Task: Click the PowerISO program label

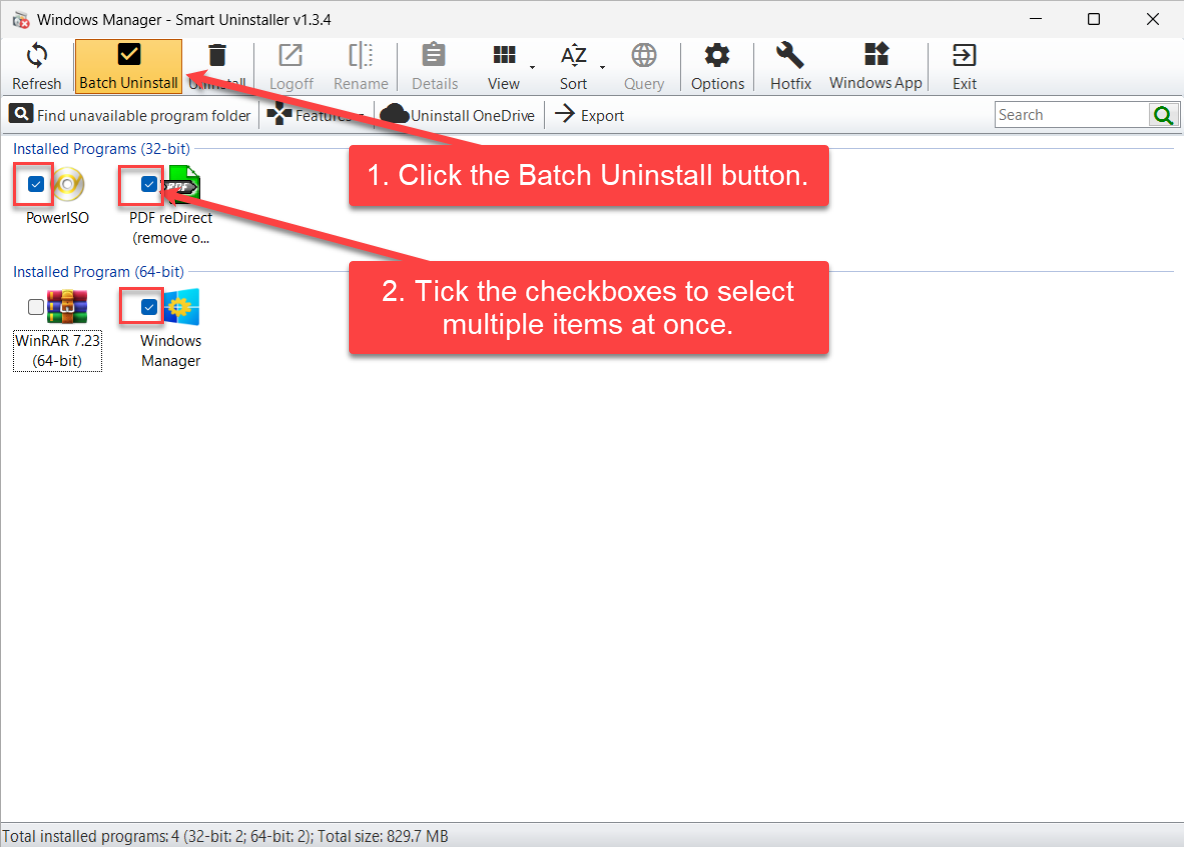Action: pos(57,217)
